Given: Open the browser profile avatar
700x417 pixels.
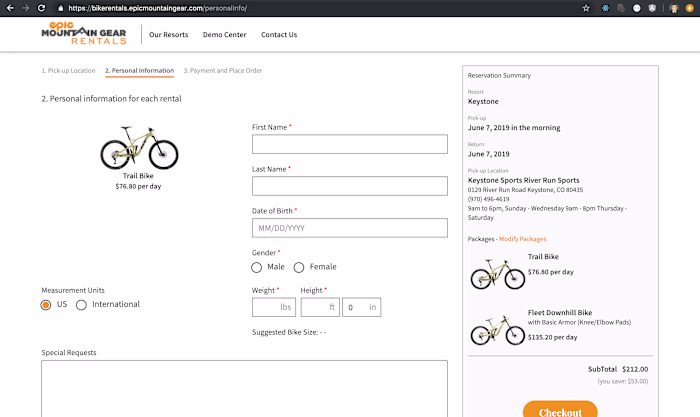Looking at the screenshot, I should (672, 7).
